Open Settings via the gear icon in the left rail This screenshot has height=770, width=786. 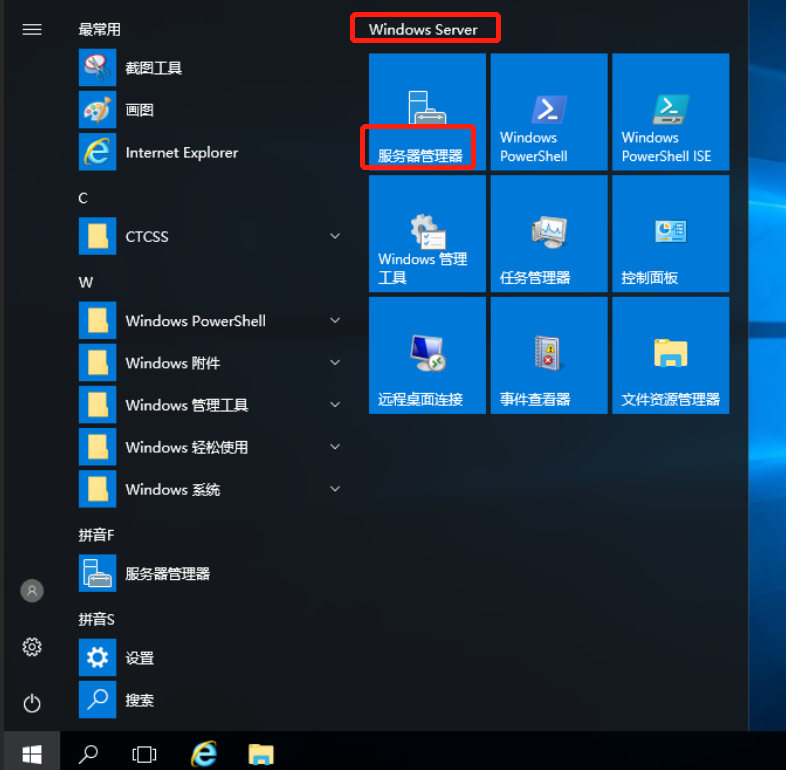(x=32, y=647)
